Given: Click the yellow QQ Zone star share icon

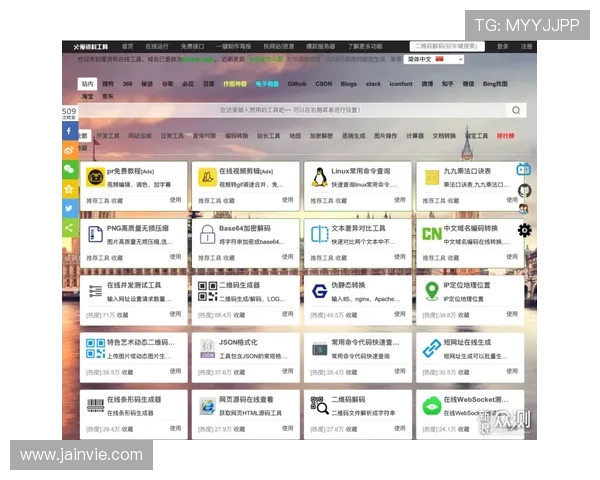Looking at the screenshot, I should click(x=70, y=189).
